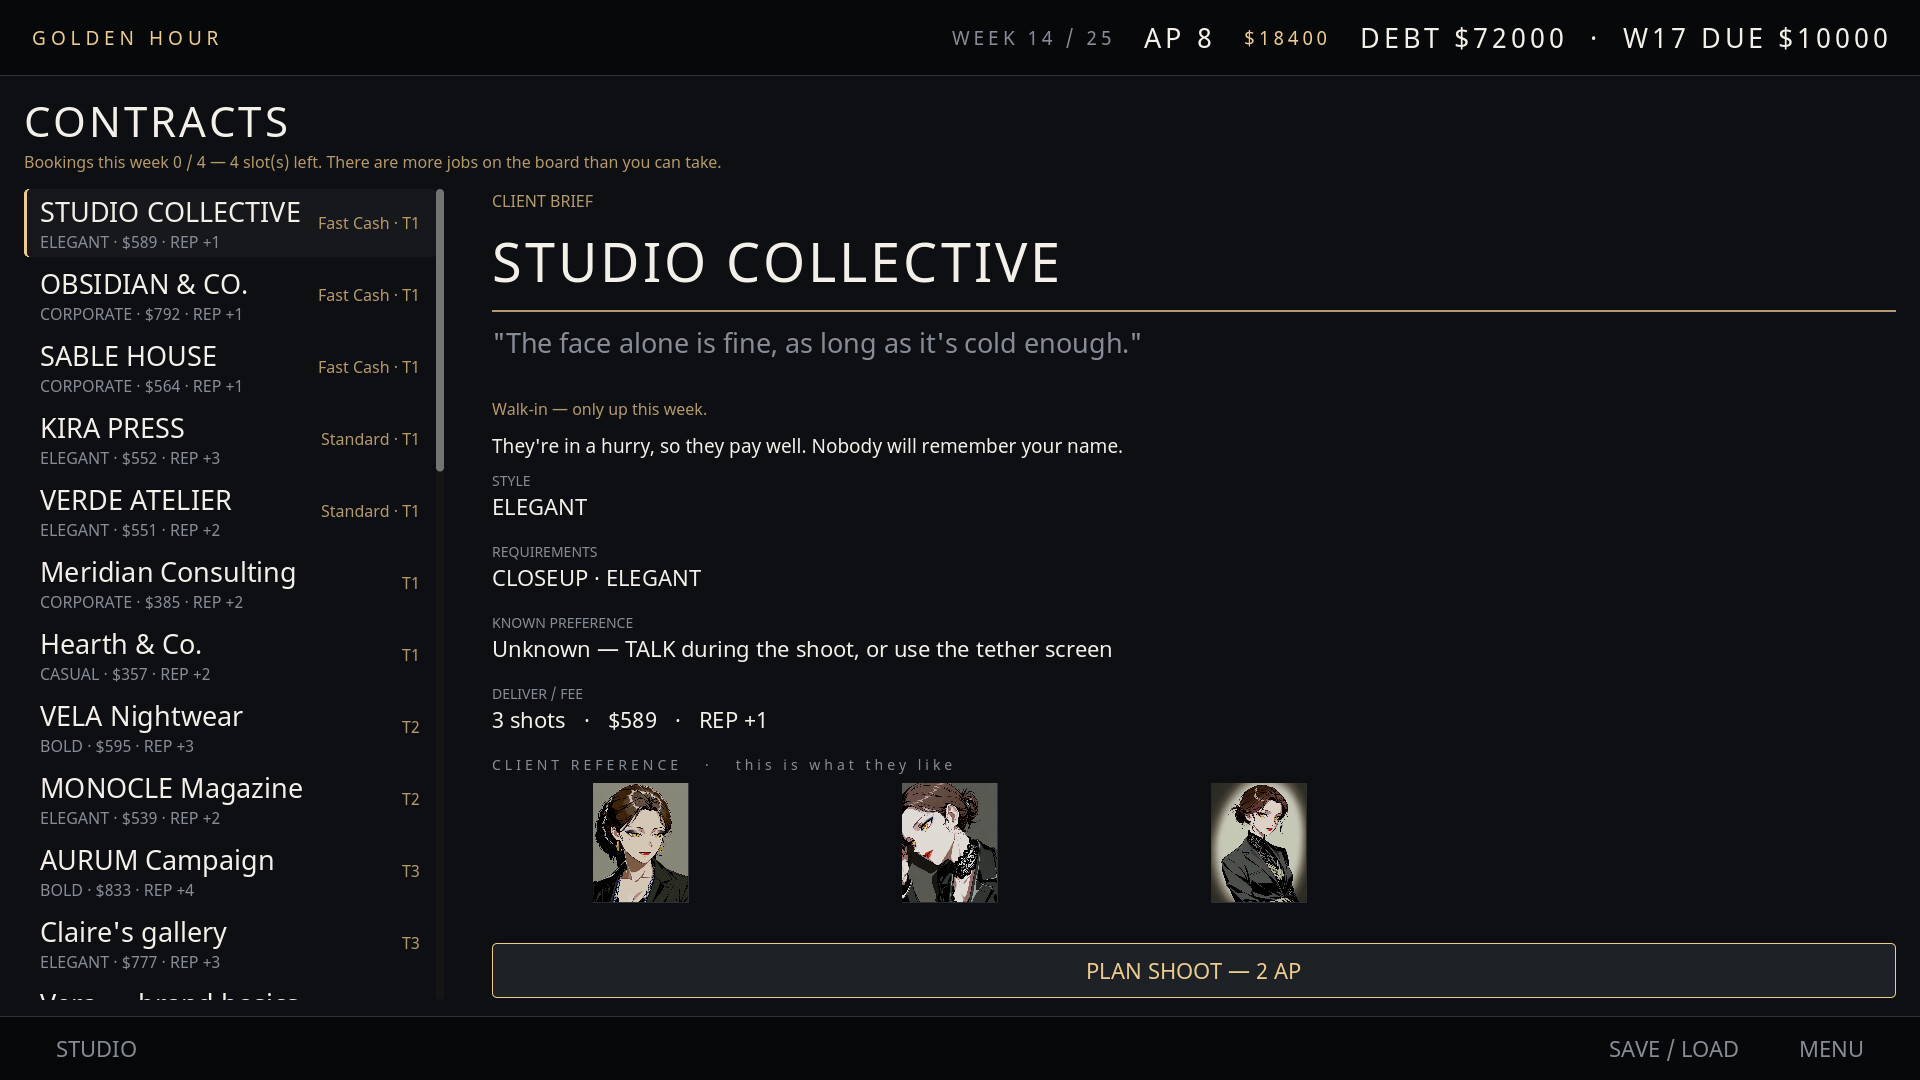Viewport: 1920px width, 1080px height.
Task: Go to the Studio screen
Action: (96, 1049)
